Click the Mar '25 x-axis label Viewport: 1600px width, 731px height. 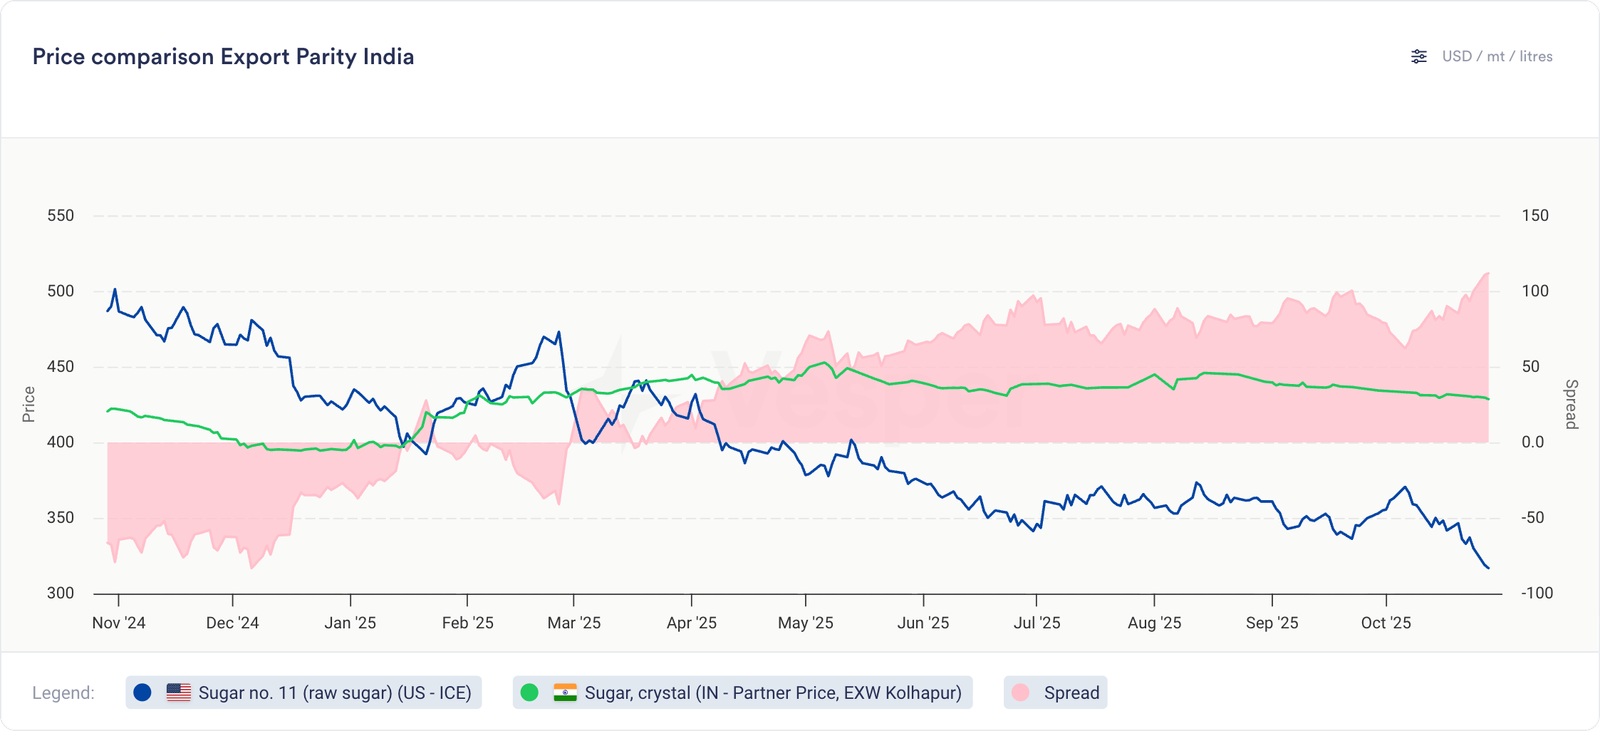click(x=574, y=623)
